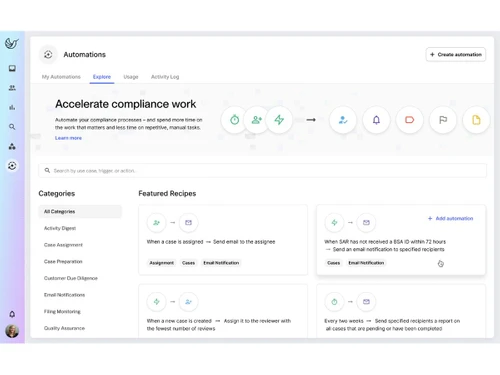The height and width of the screenshot is (375, 500).
Task: Open the user profile avatar
Action: [x=12, y=331]
